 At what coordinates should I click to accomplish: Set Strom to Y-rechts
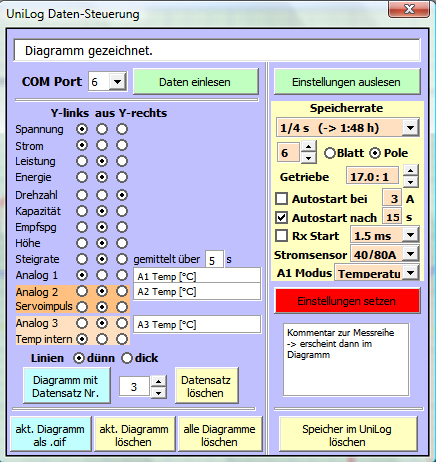point(122,145)
